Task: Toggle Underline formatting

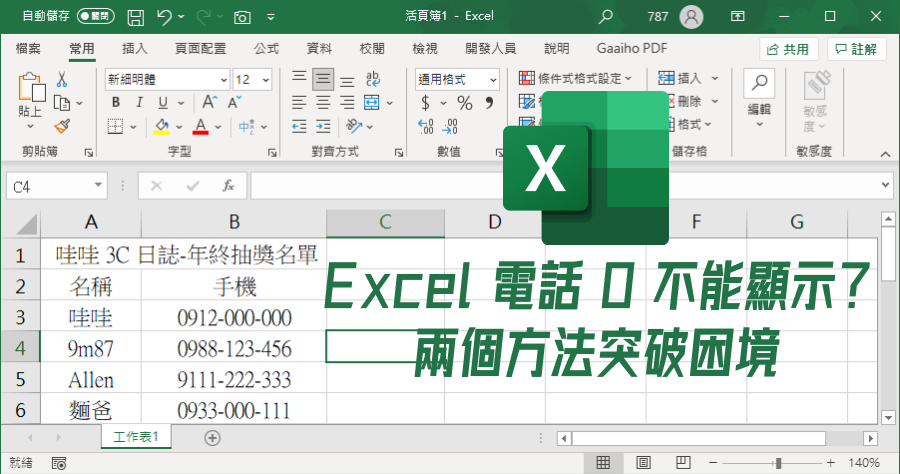Action: point(163,103)
